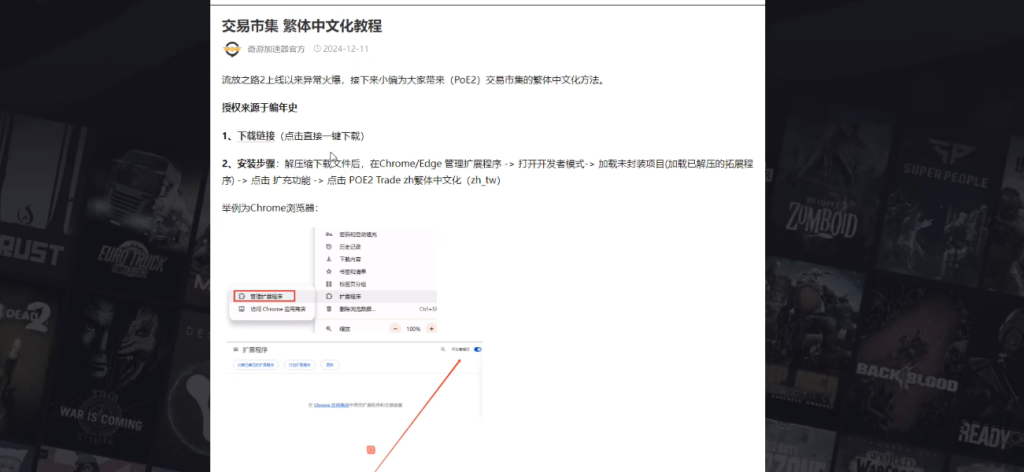Click the 加载已解压的扩展程序 button
The image size is (1024, 472).
click(255, 364)
